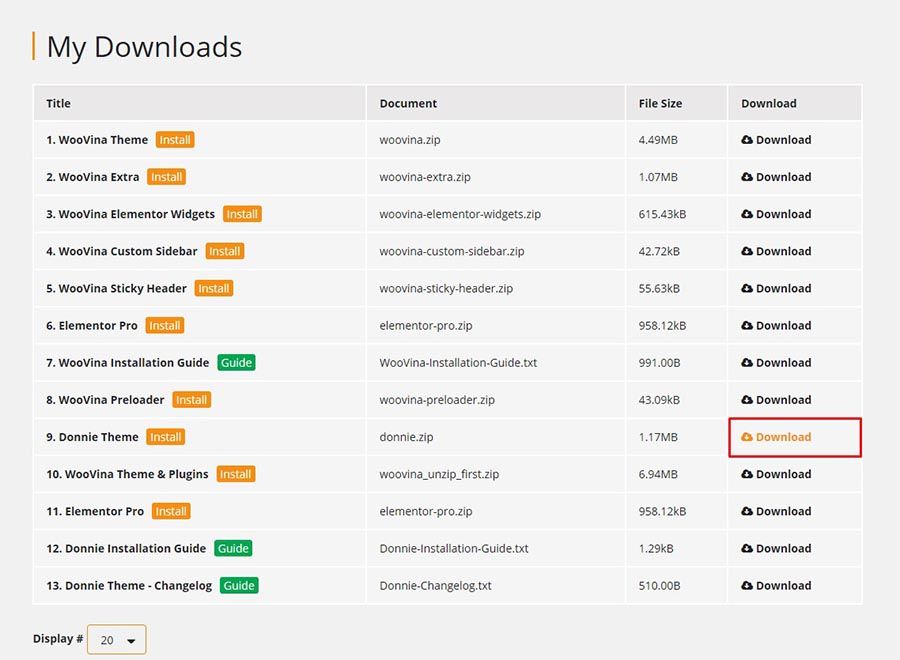Click the orange cloud icon for donnie.zip
900x660 pixels.
click(x=747, y=437)
